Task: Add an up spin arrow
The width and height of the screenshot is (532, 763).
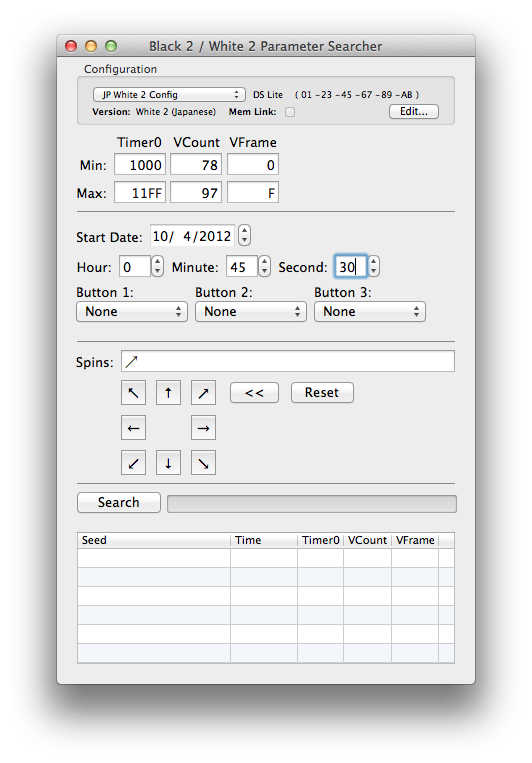Action: tap(168, 393)
